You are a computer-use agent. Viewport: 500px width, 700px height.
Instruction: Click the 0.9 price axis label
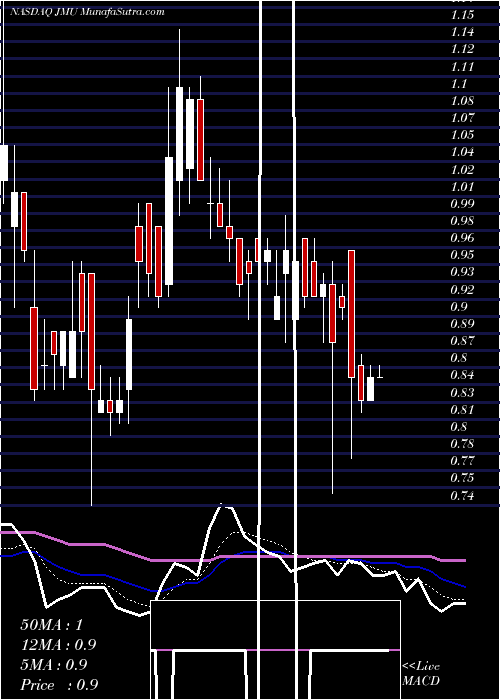459,307
